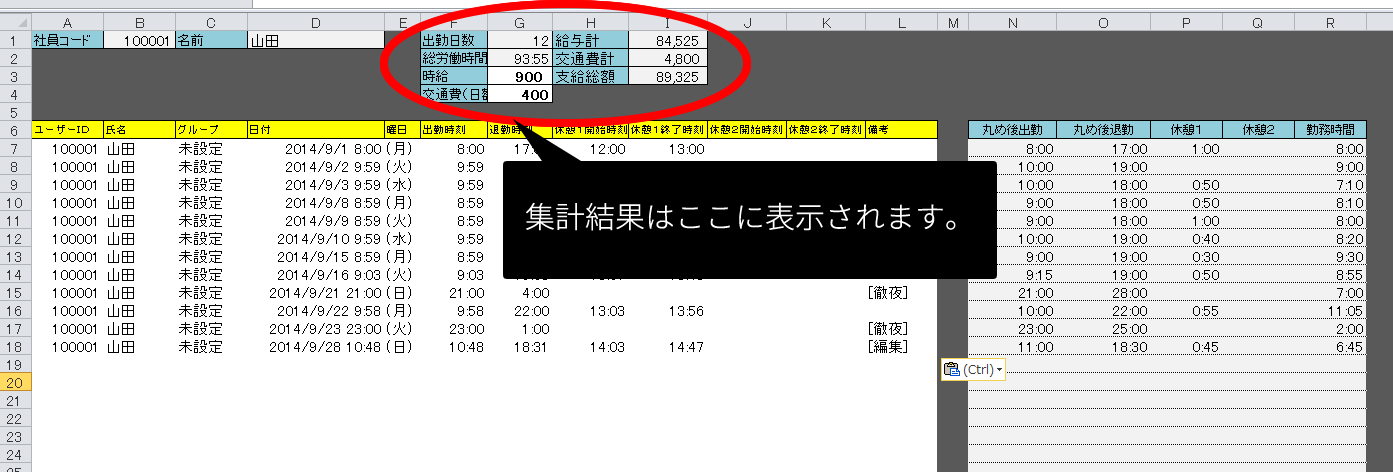Select column header R
Viewport: 1393px width, 472px height.
[1330, 23]
